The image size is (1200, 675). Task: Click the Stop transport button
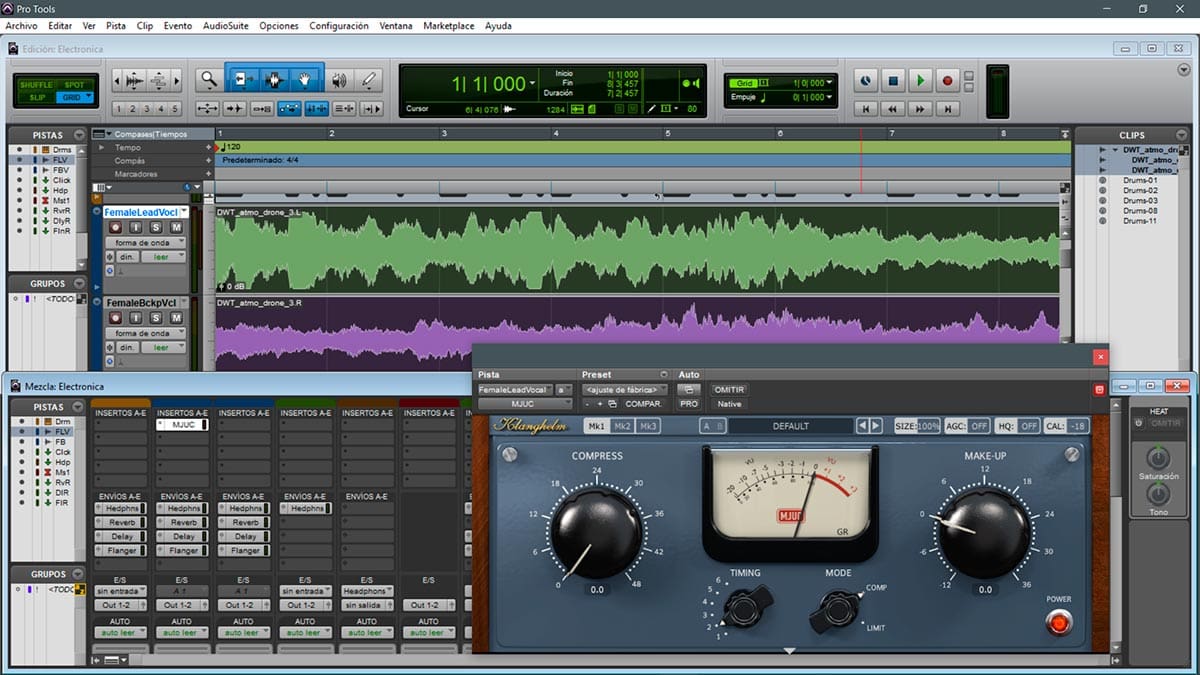pyautogui.click(x=893, y=80)
